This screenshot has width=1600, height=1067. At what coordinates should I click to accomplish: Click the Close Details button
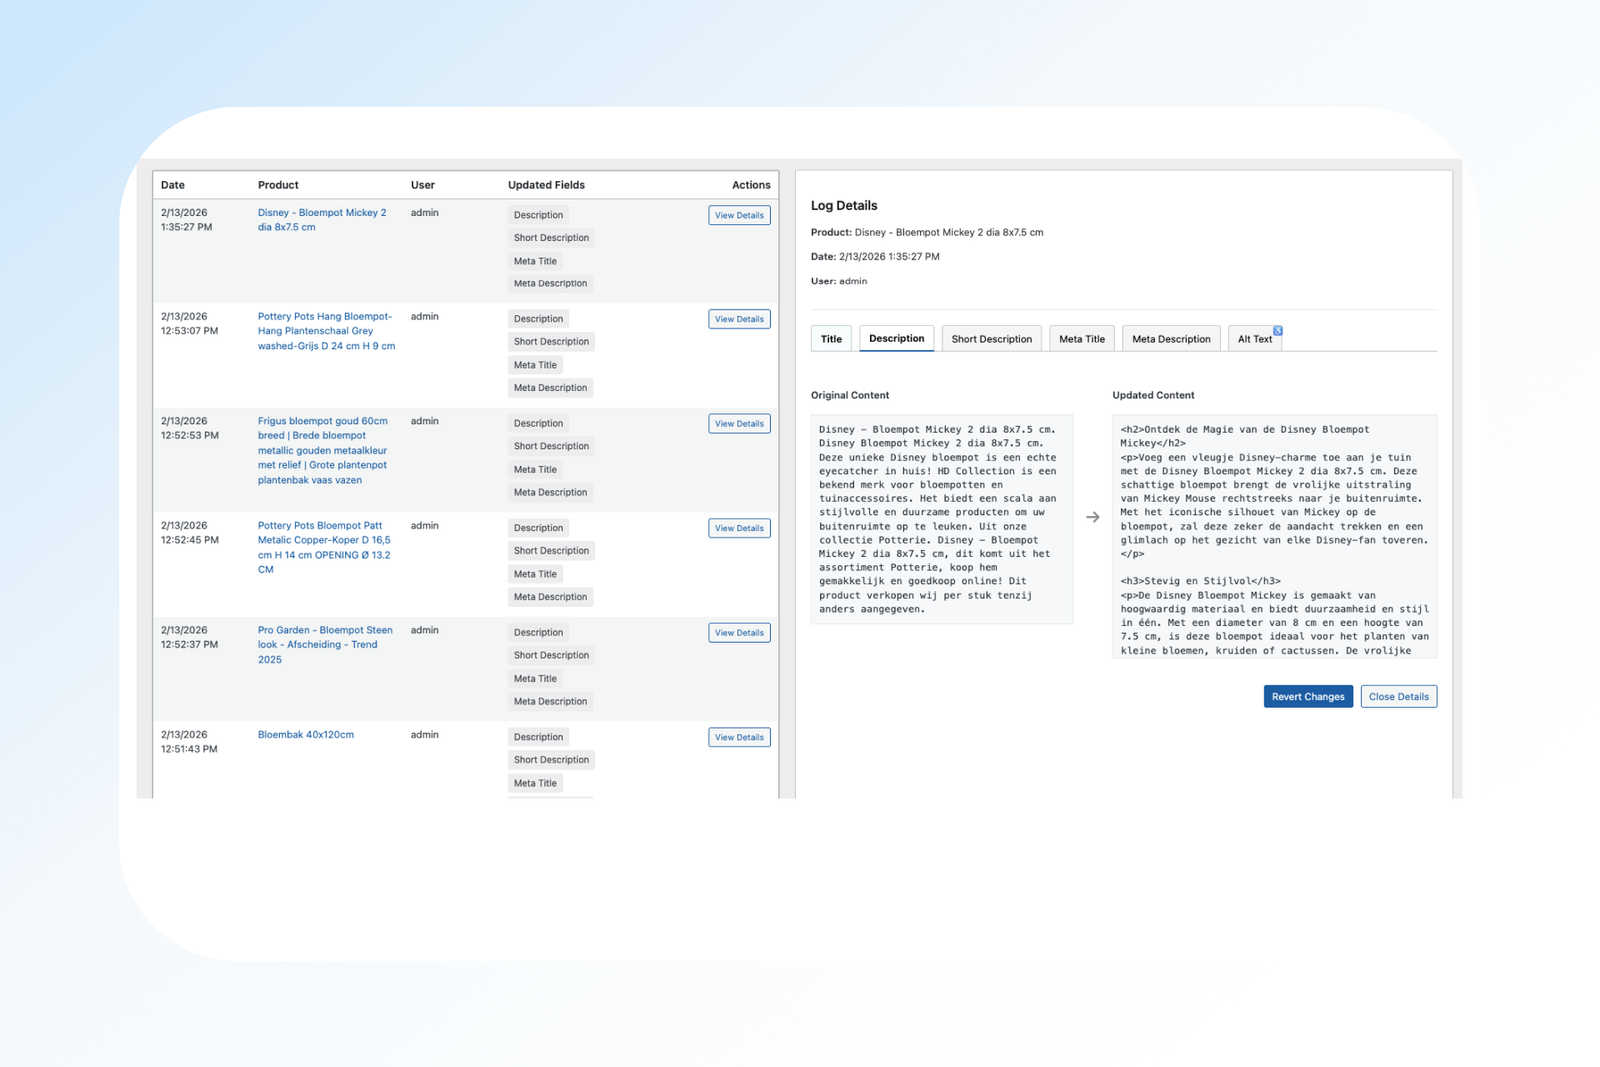point(1398,697)
